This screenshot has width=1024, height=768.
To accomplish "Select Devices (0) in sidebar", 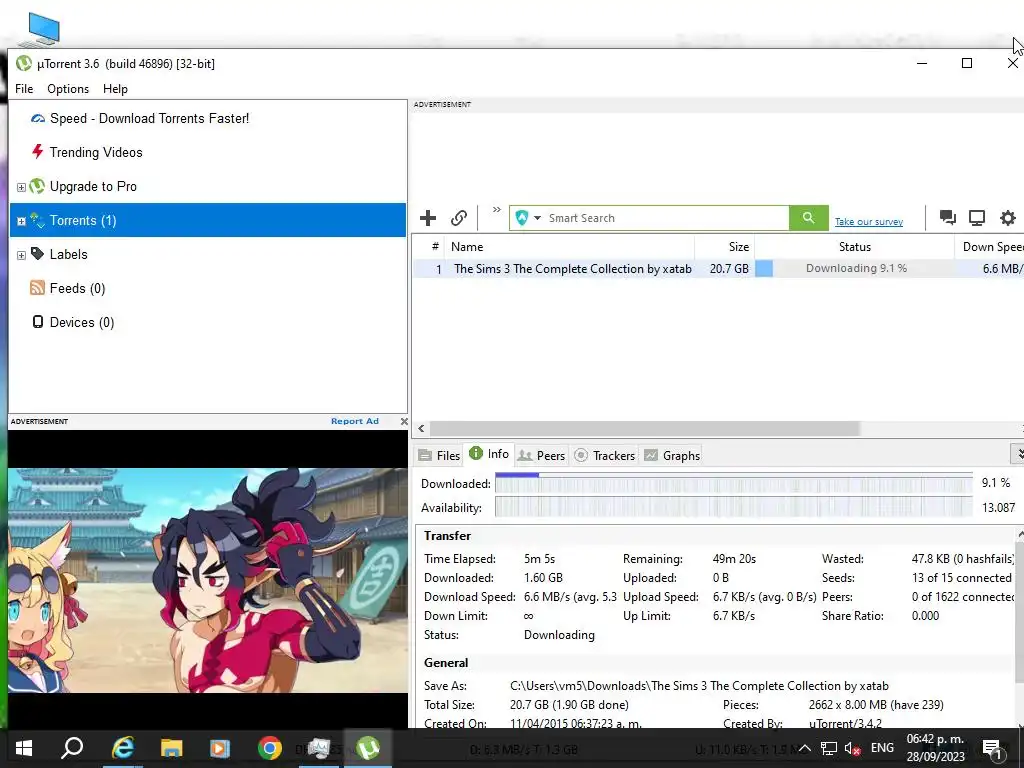I will (82, 322).
